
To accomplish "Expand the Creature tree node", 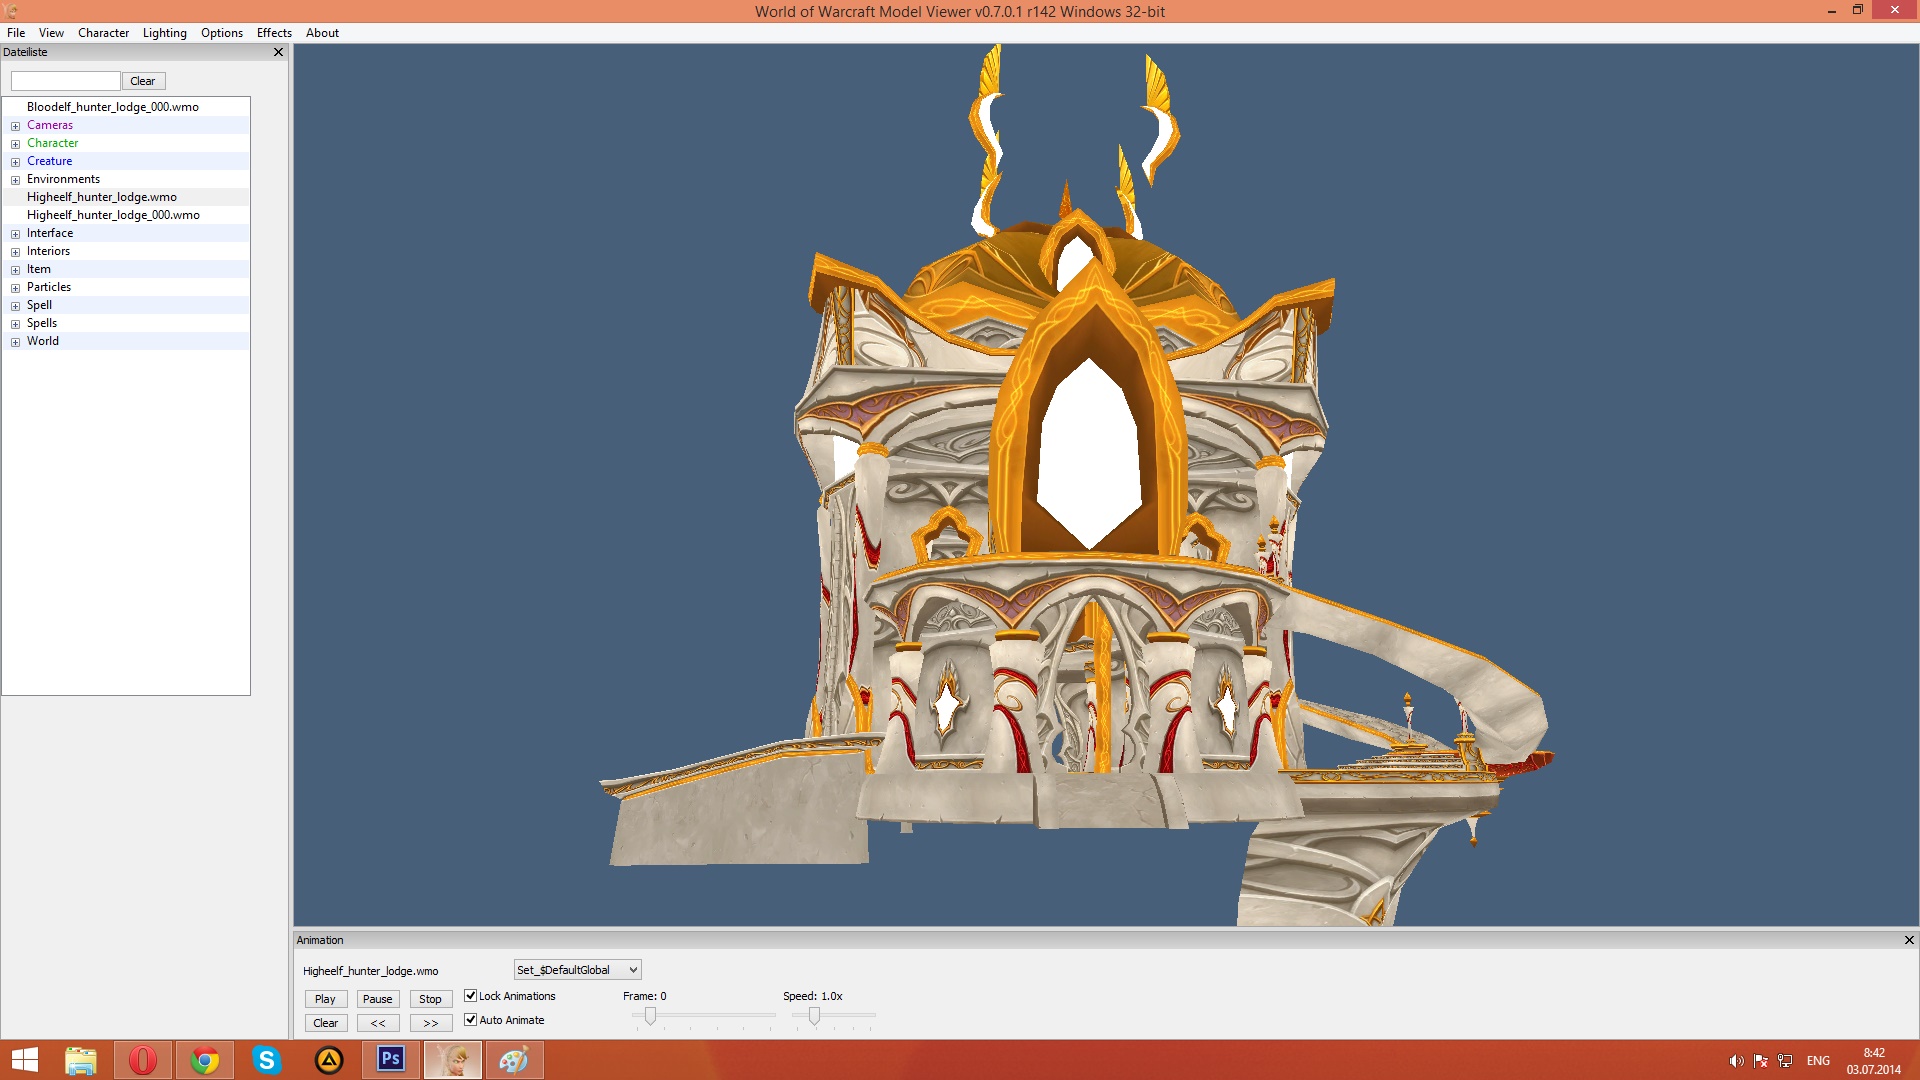I will tap(15, 162).
